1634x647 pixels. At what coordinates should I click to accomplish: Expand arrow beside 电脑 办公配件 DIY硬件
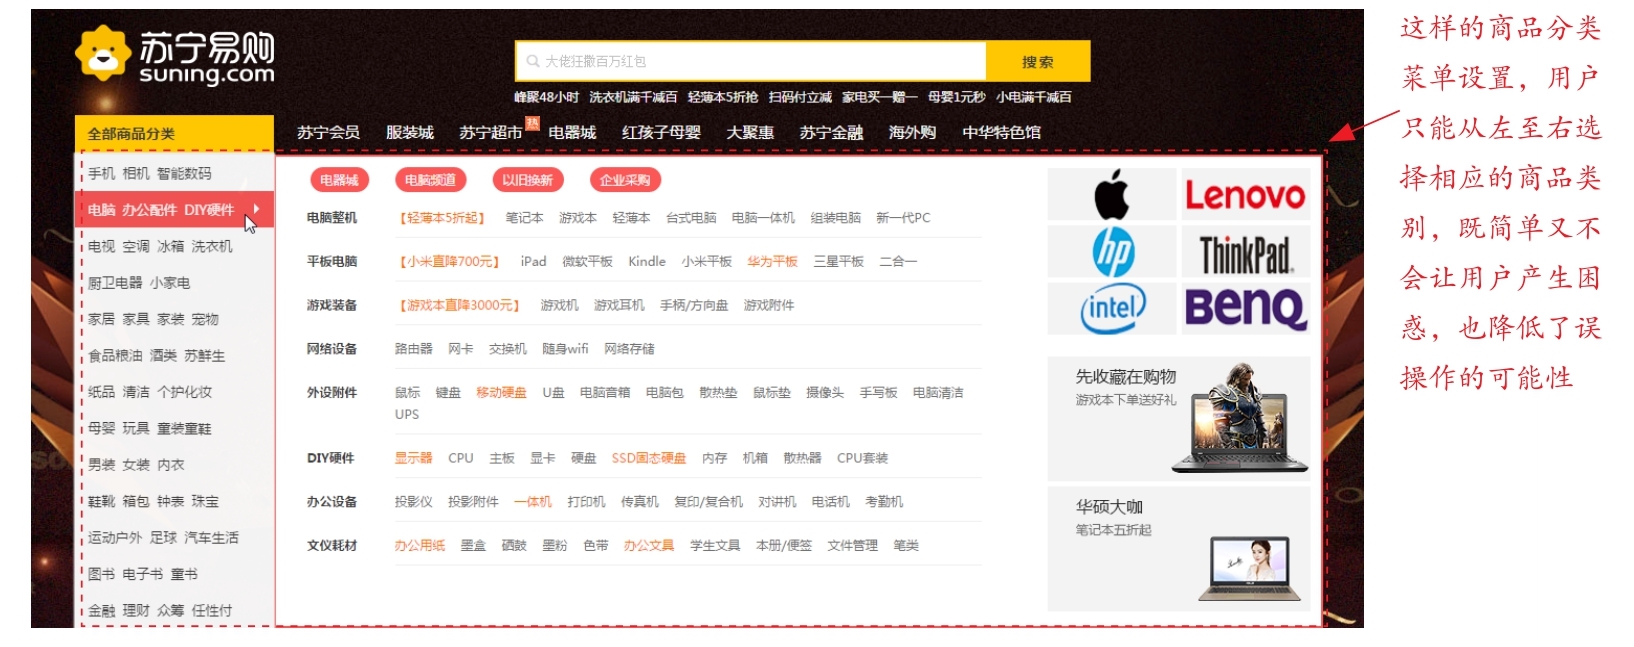(x=257, y=209)
